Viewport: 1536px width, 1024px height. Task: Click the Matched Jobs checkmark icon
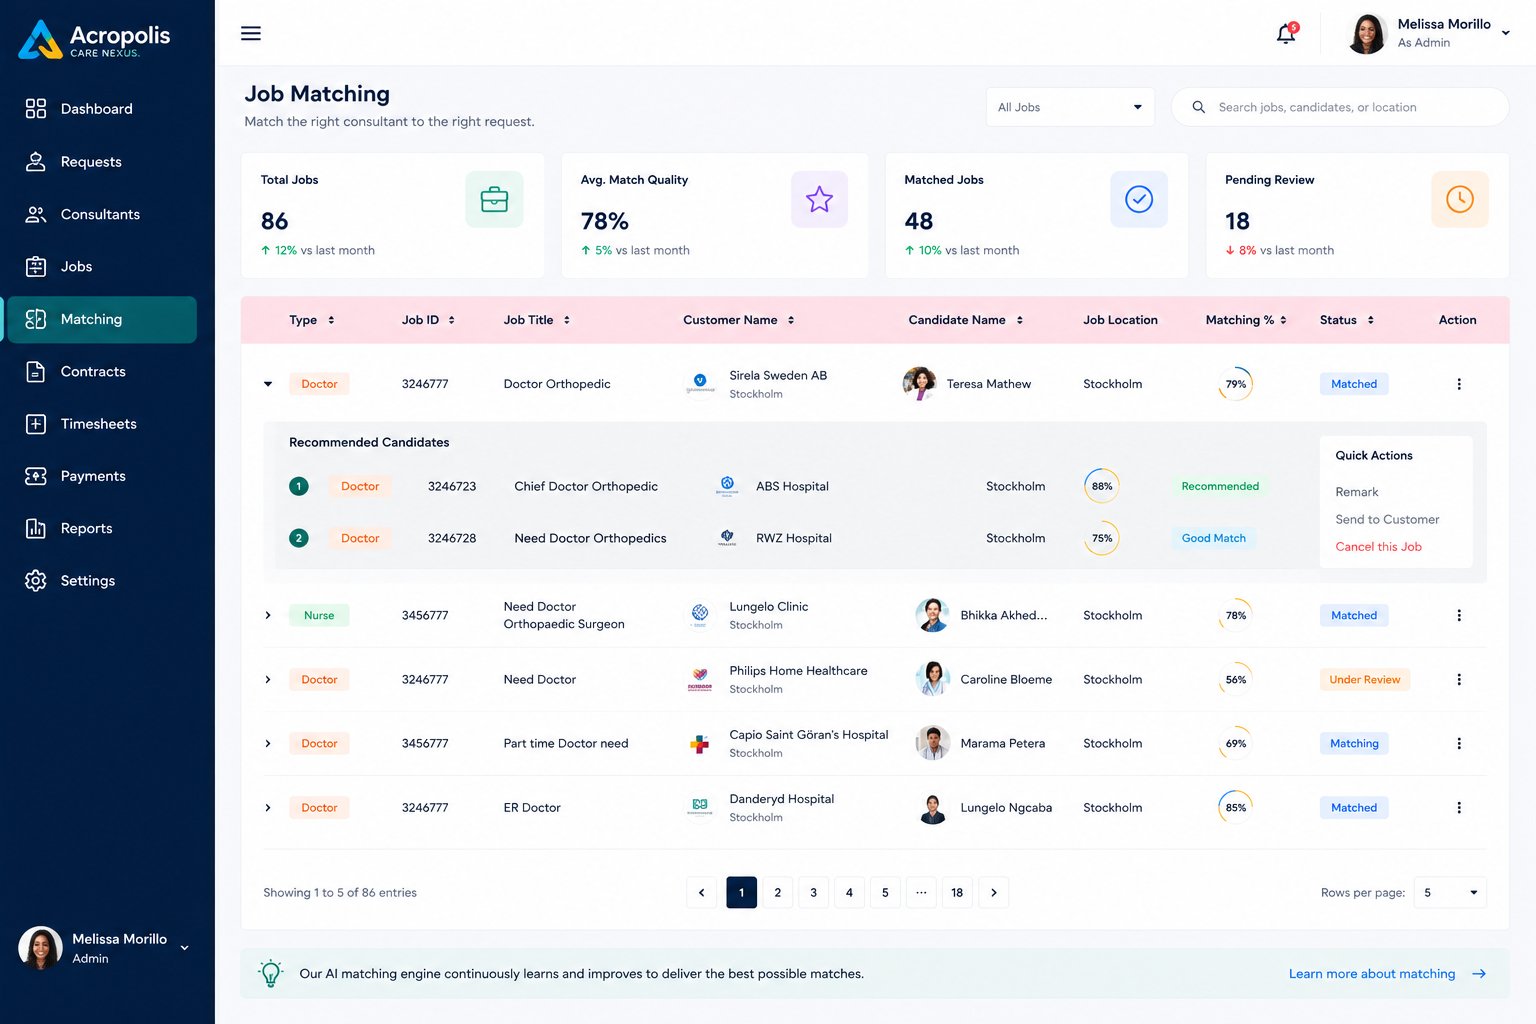tap(1139, 199)
